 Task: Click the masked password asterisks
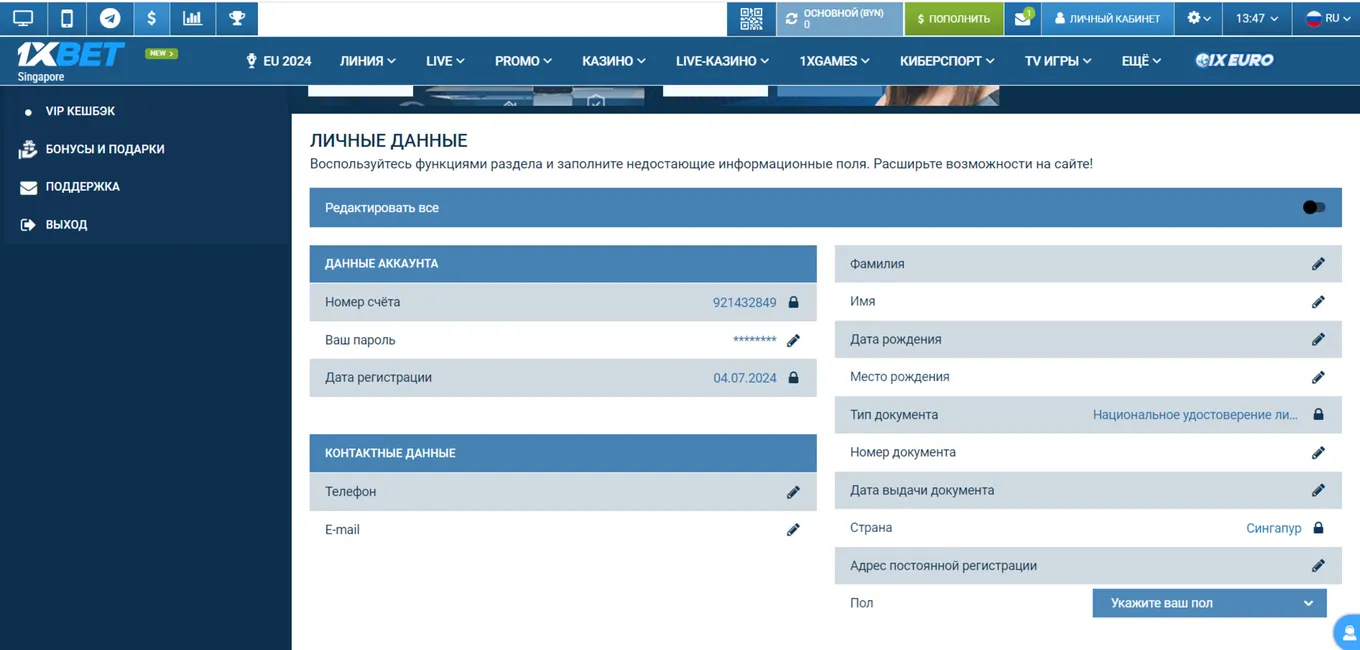click(x=754, y=341)
